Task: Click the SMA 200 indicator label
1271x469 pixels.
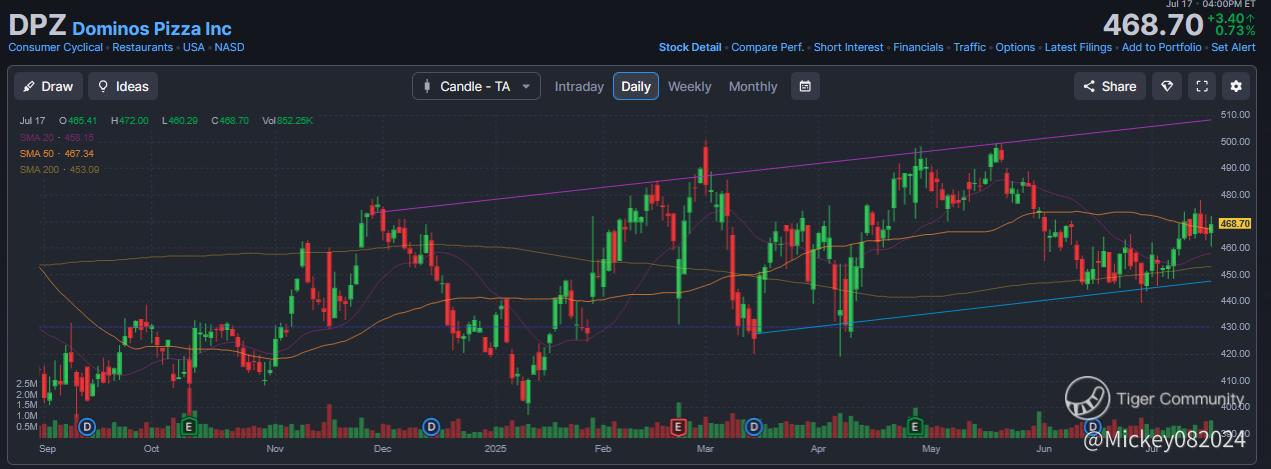Action: pyautogui.click(x=59, y=169)
